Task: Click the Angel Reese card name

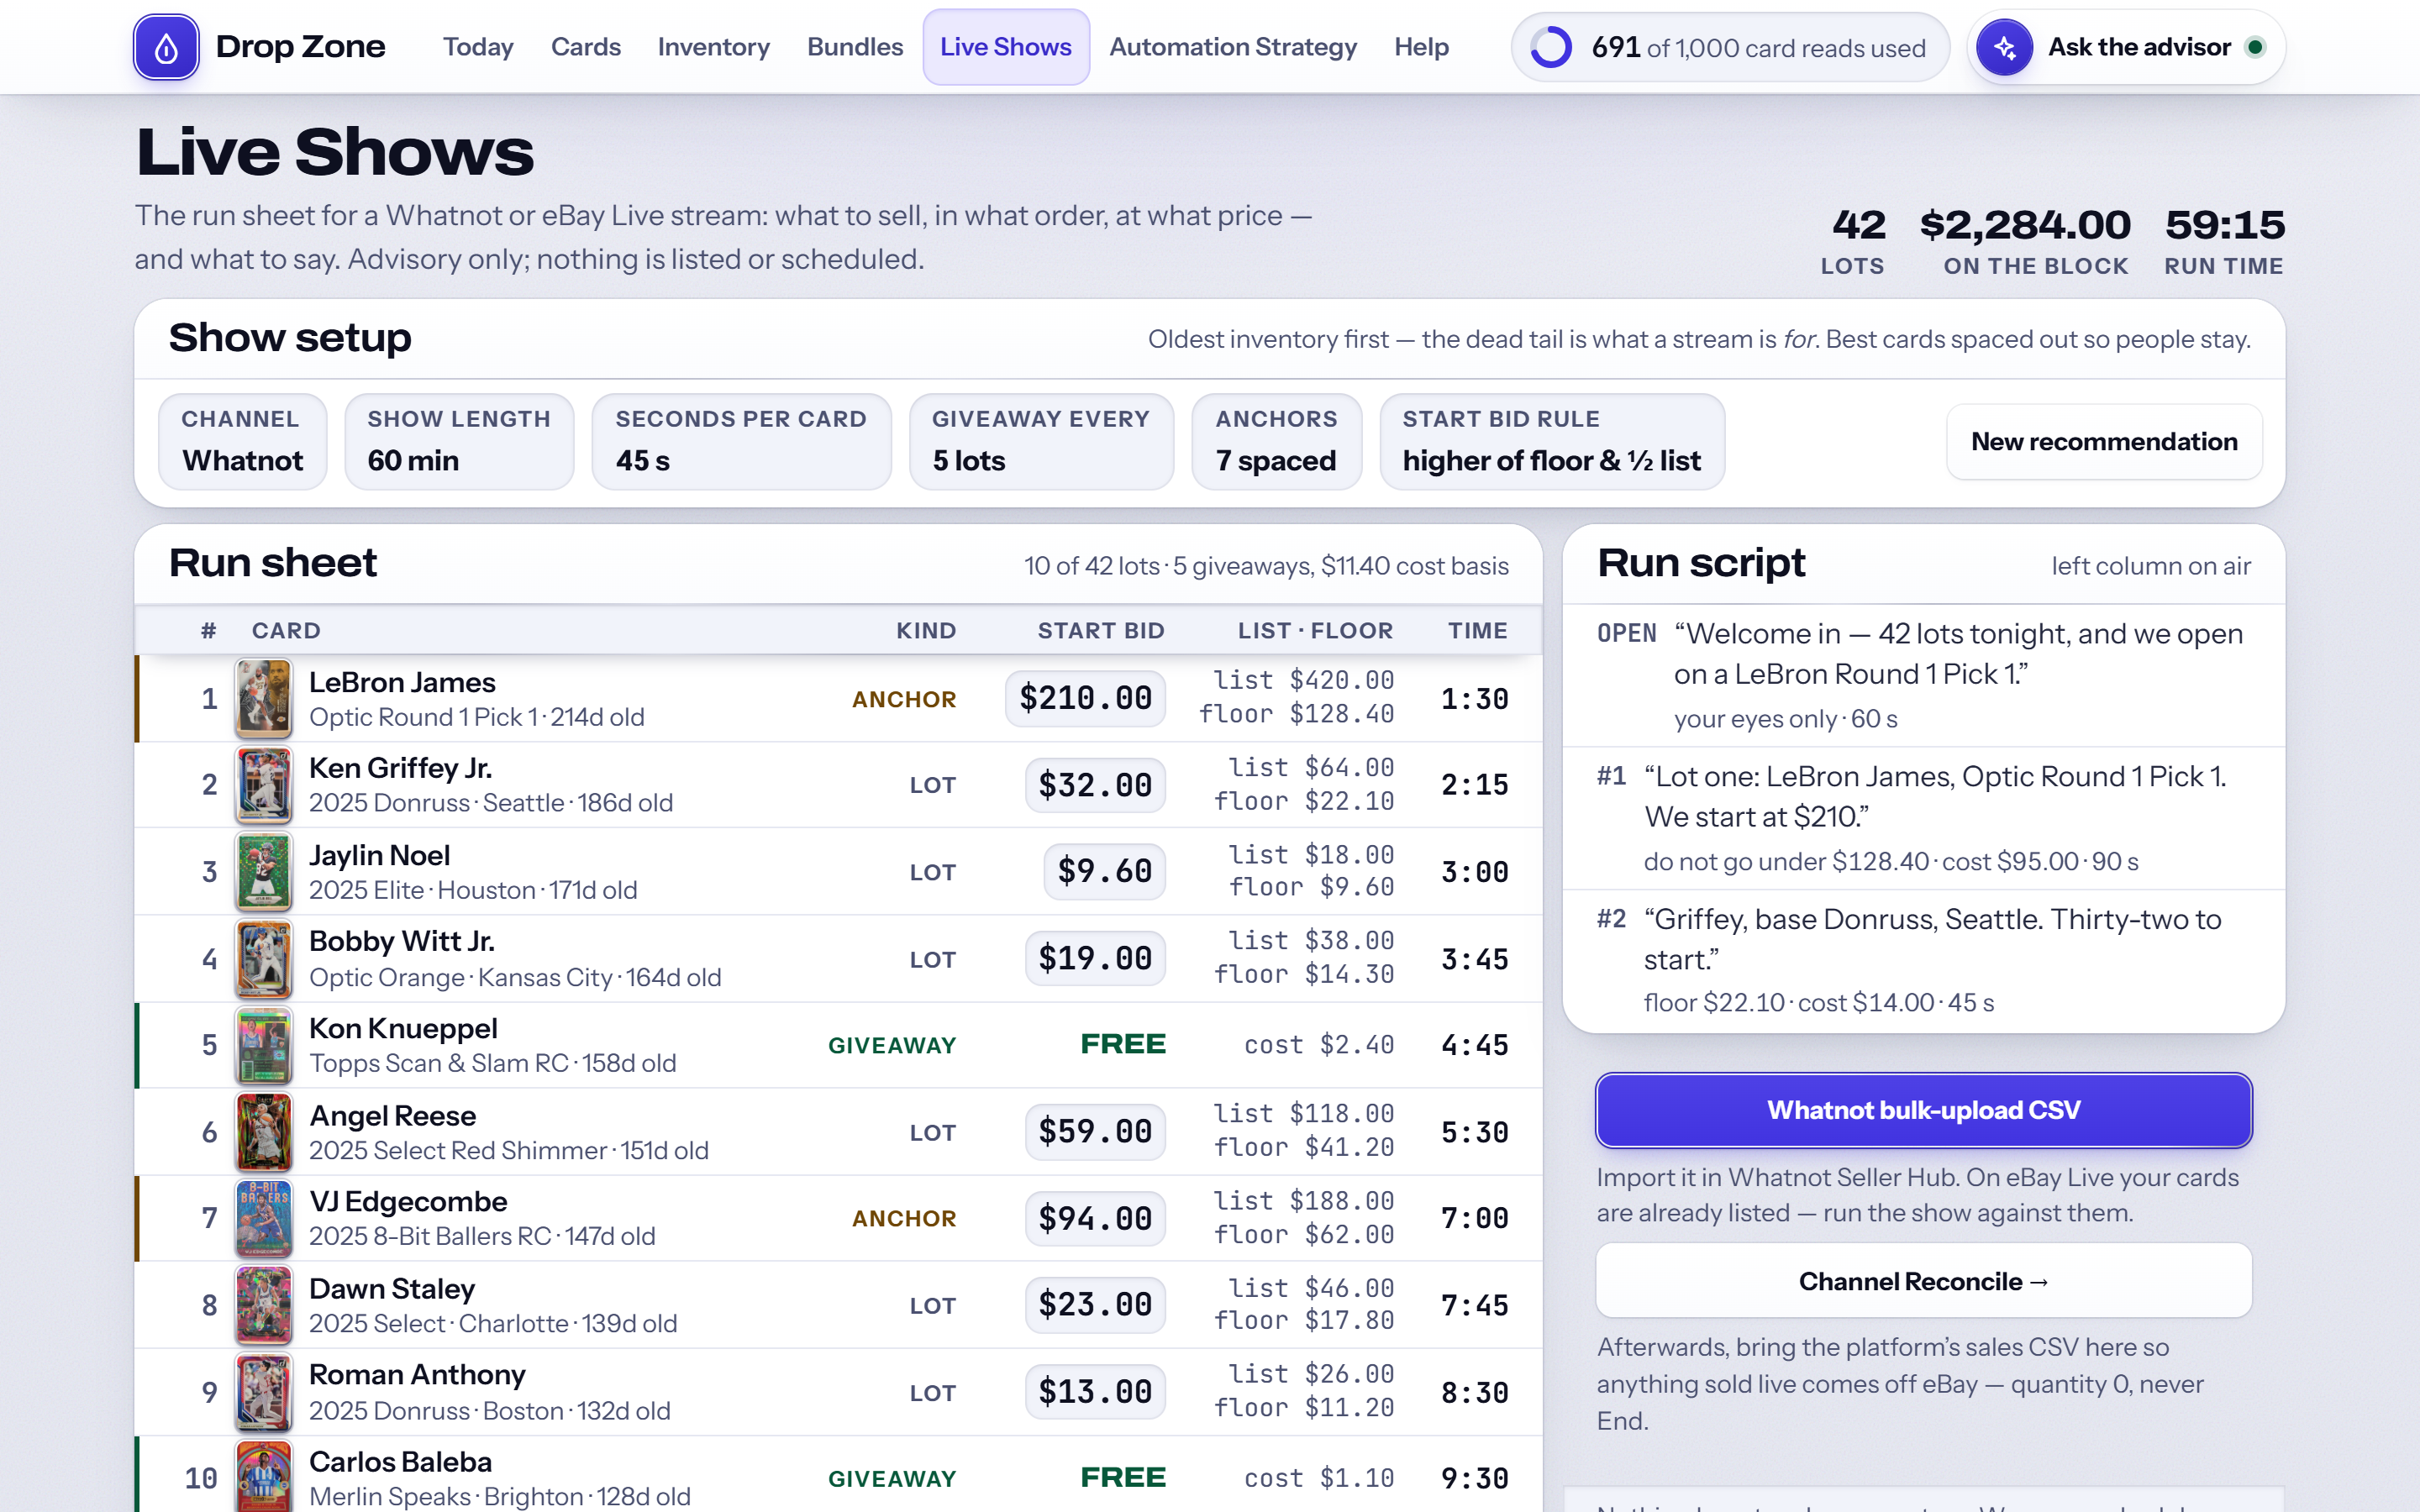Action: pyautogui.click(x=392, y=1115)
